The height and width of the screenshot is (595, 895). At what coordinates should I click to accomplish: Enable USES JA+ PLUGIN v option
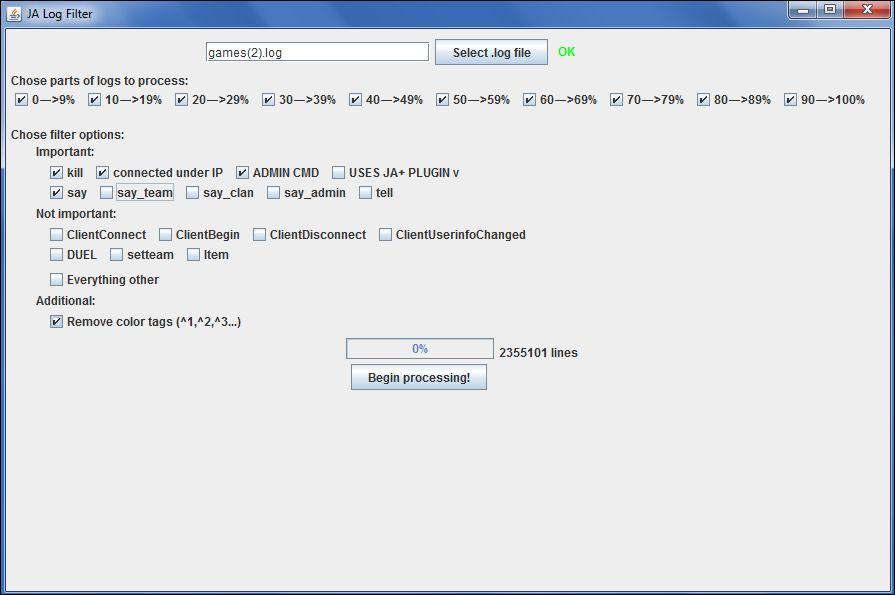pos(339,173)
